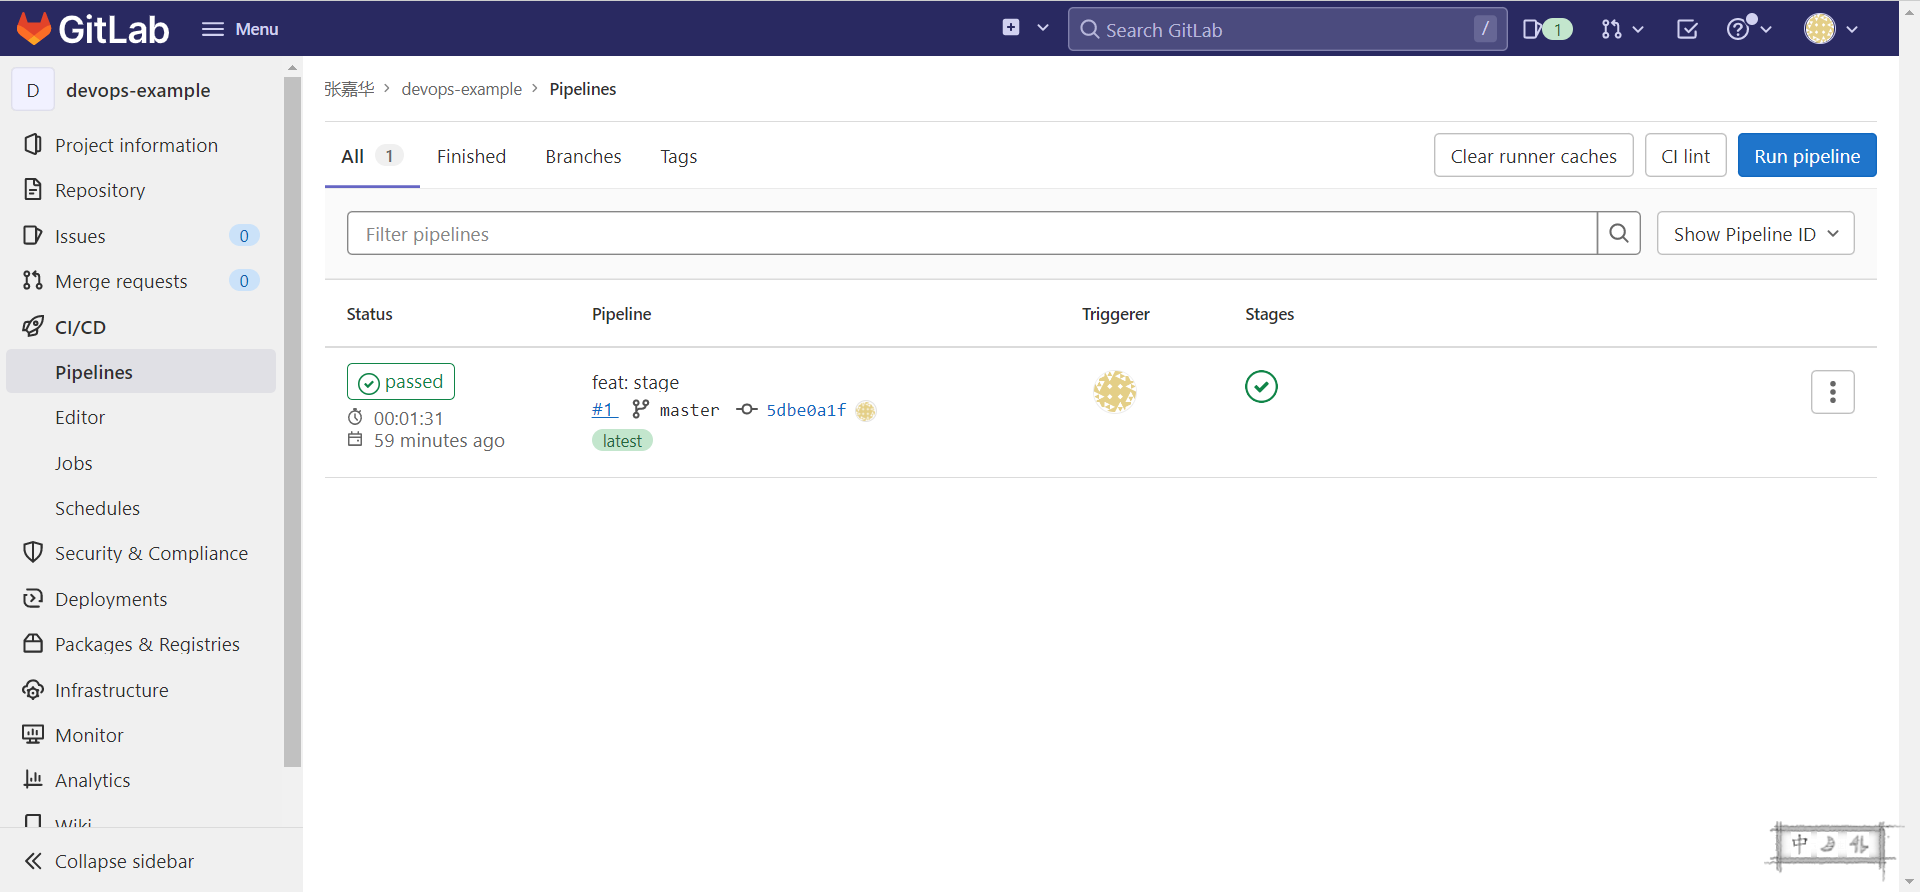This screenshot has width=1920, height=892.
Task: Open Schedules under CI/CD
Action: [97, 508]
